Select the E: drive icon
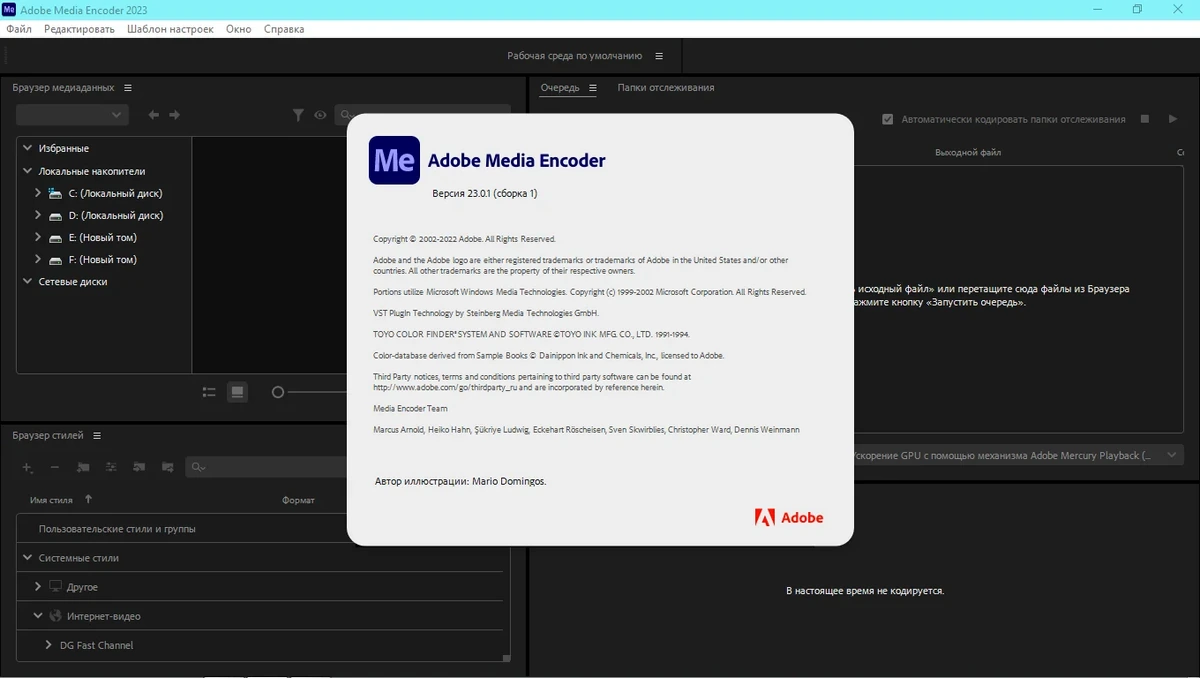Image resolution: width=1200 pixels, height=678 pixels. click(x=55, y=237)
